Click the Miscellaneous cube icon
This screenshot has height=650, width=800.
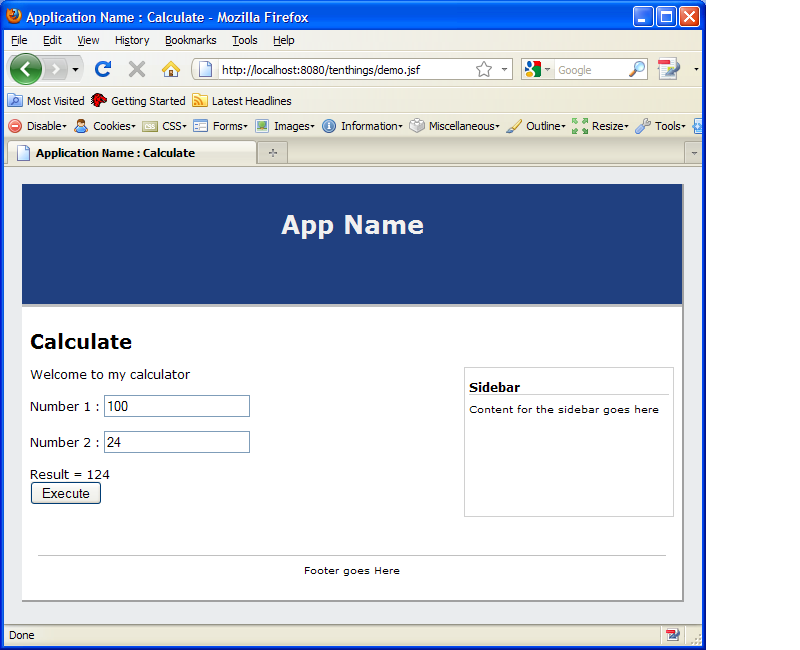tap(417, 126)
